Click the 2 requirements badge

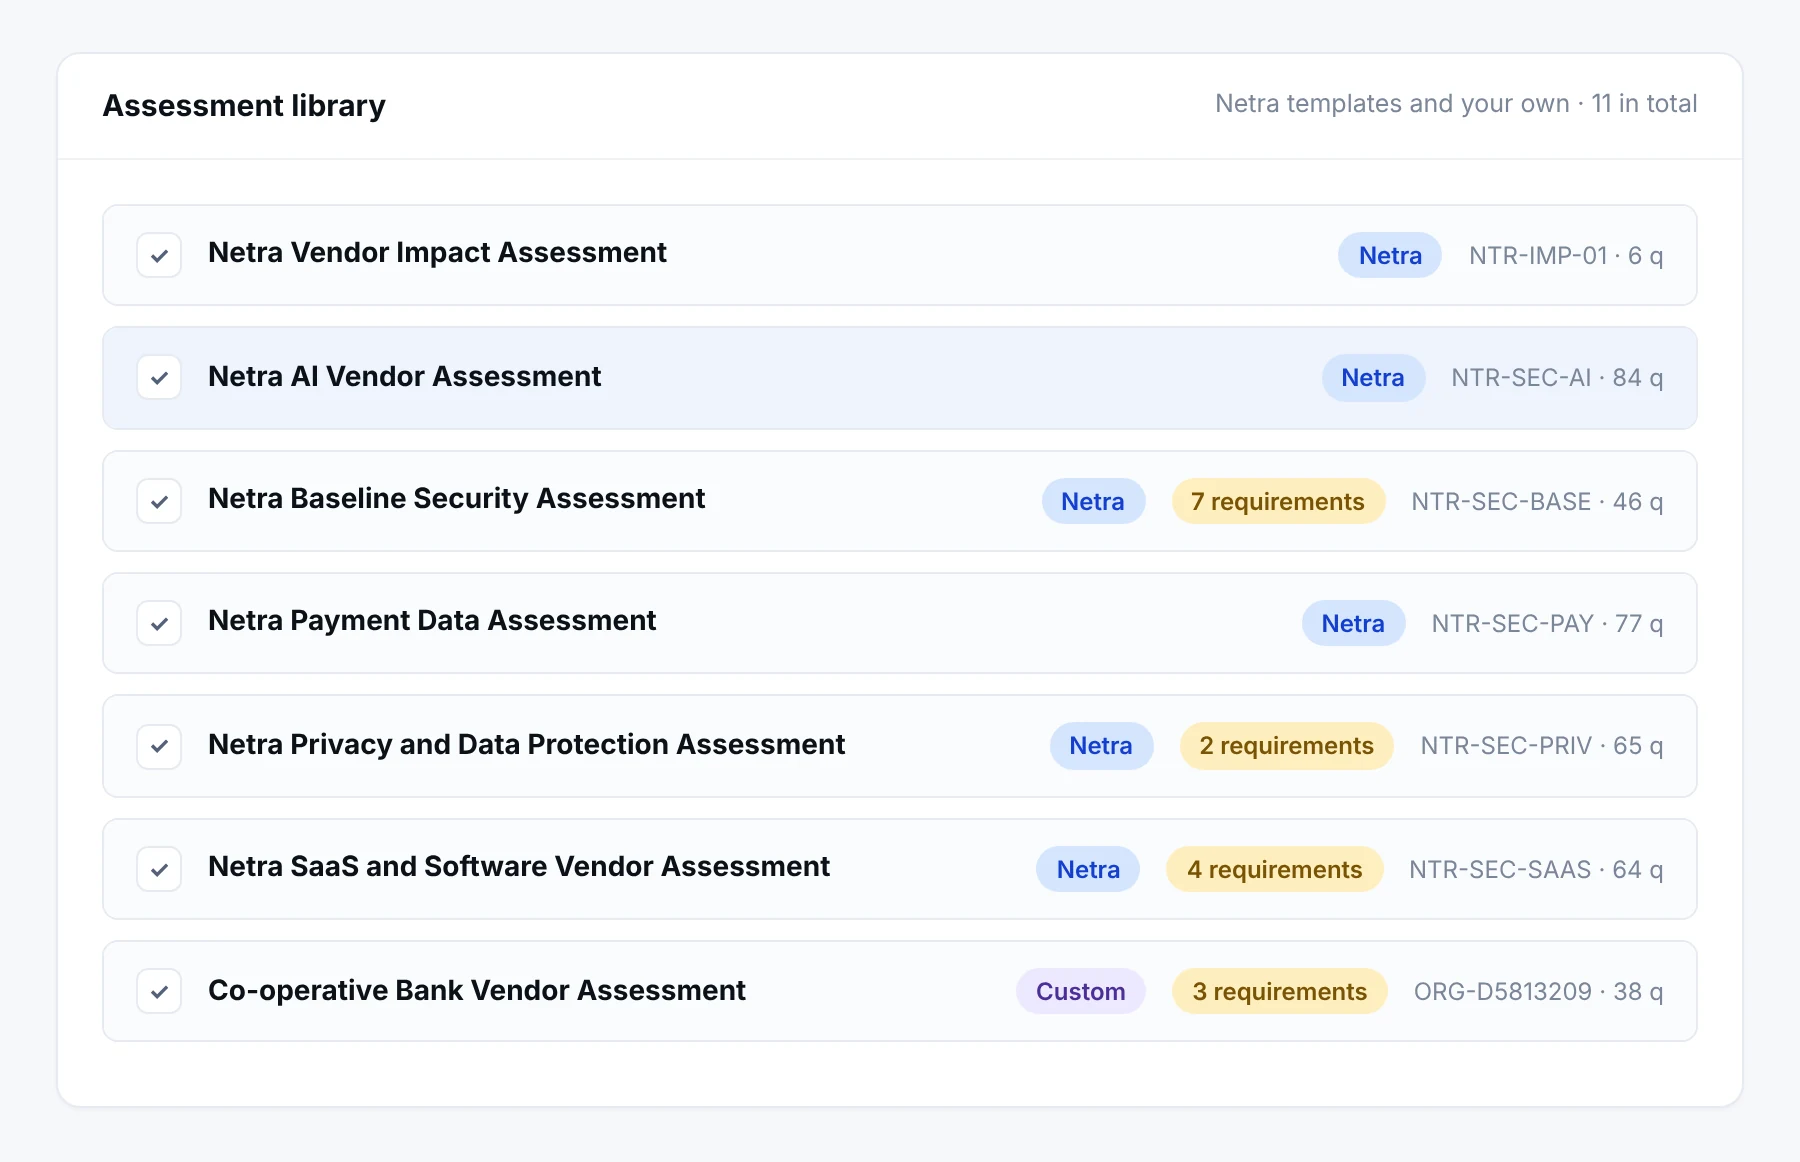pos(1287,746)
